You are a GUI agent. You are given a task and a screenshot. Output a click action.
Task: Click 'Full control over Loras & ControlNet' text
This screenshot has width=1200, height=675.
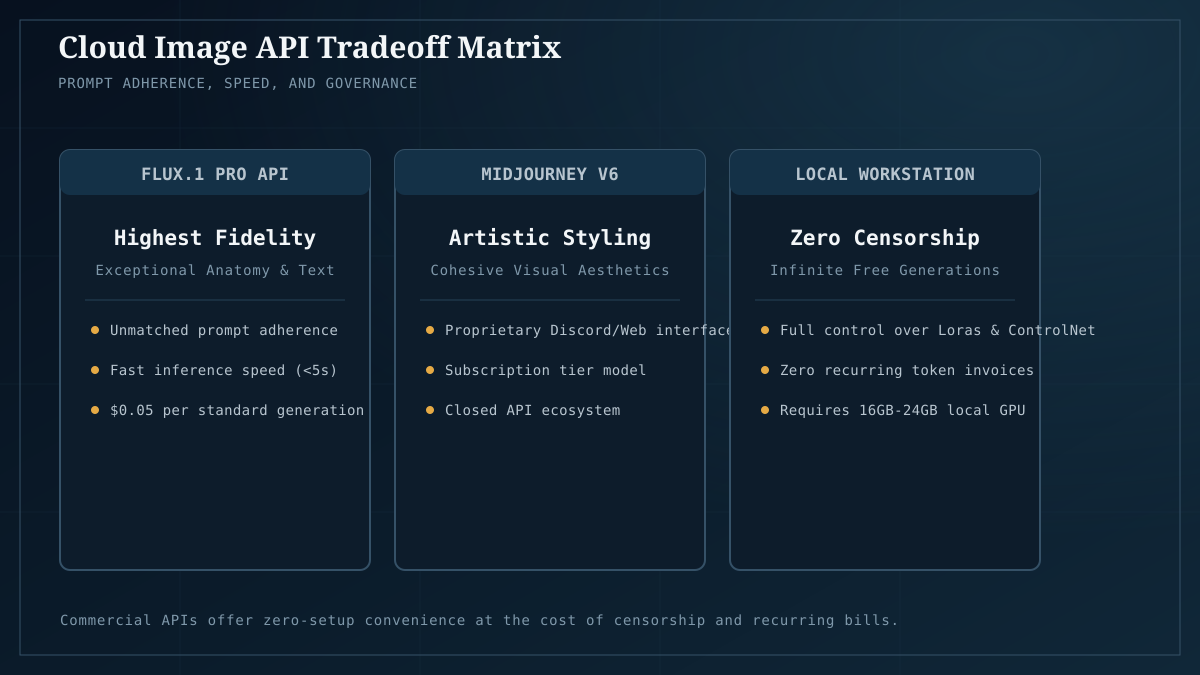point(938,330)
